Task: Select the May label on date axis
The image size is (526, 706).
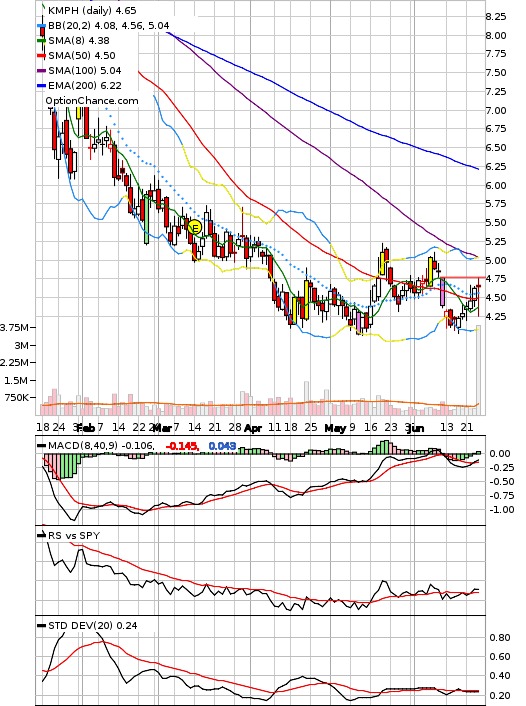Action: click(335, 428)
